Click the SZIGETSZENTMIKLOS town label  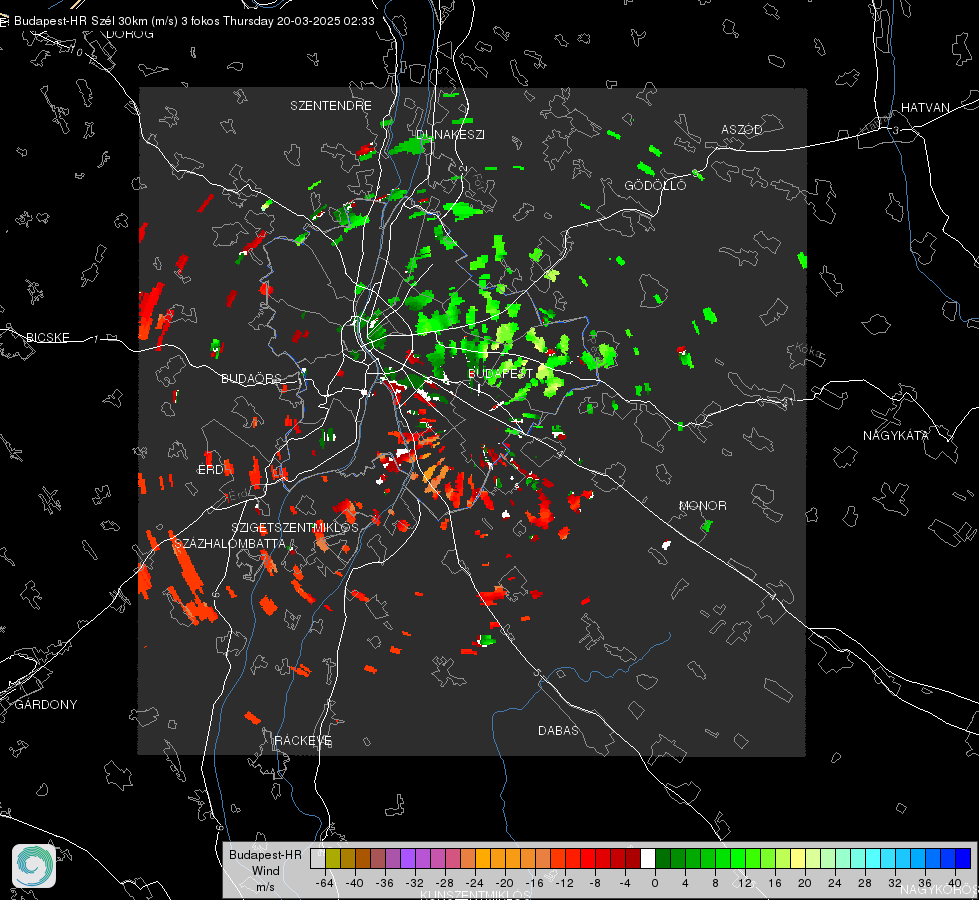pyautogui.click(x=295, y=528)
